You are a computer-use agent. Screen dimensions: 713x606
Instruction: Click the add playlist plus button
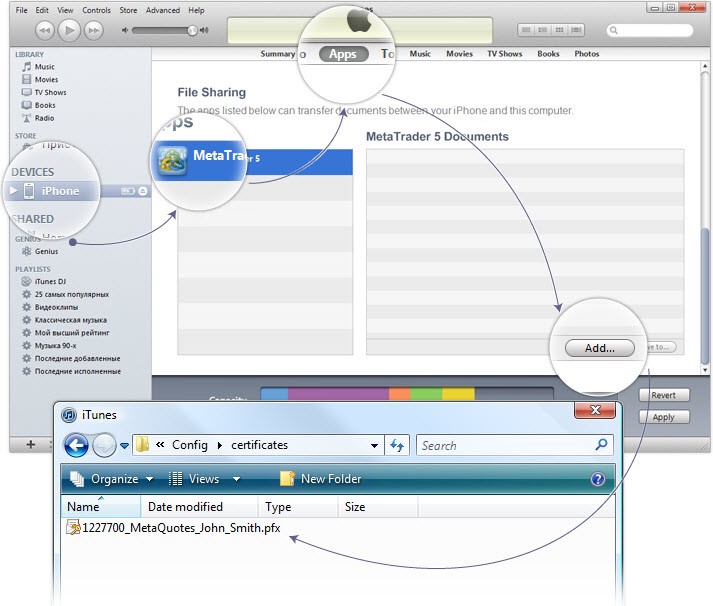(30, 444)
